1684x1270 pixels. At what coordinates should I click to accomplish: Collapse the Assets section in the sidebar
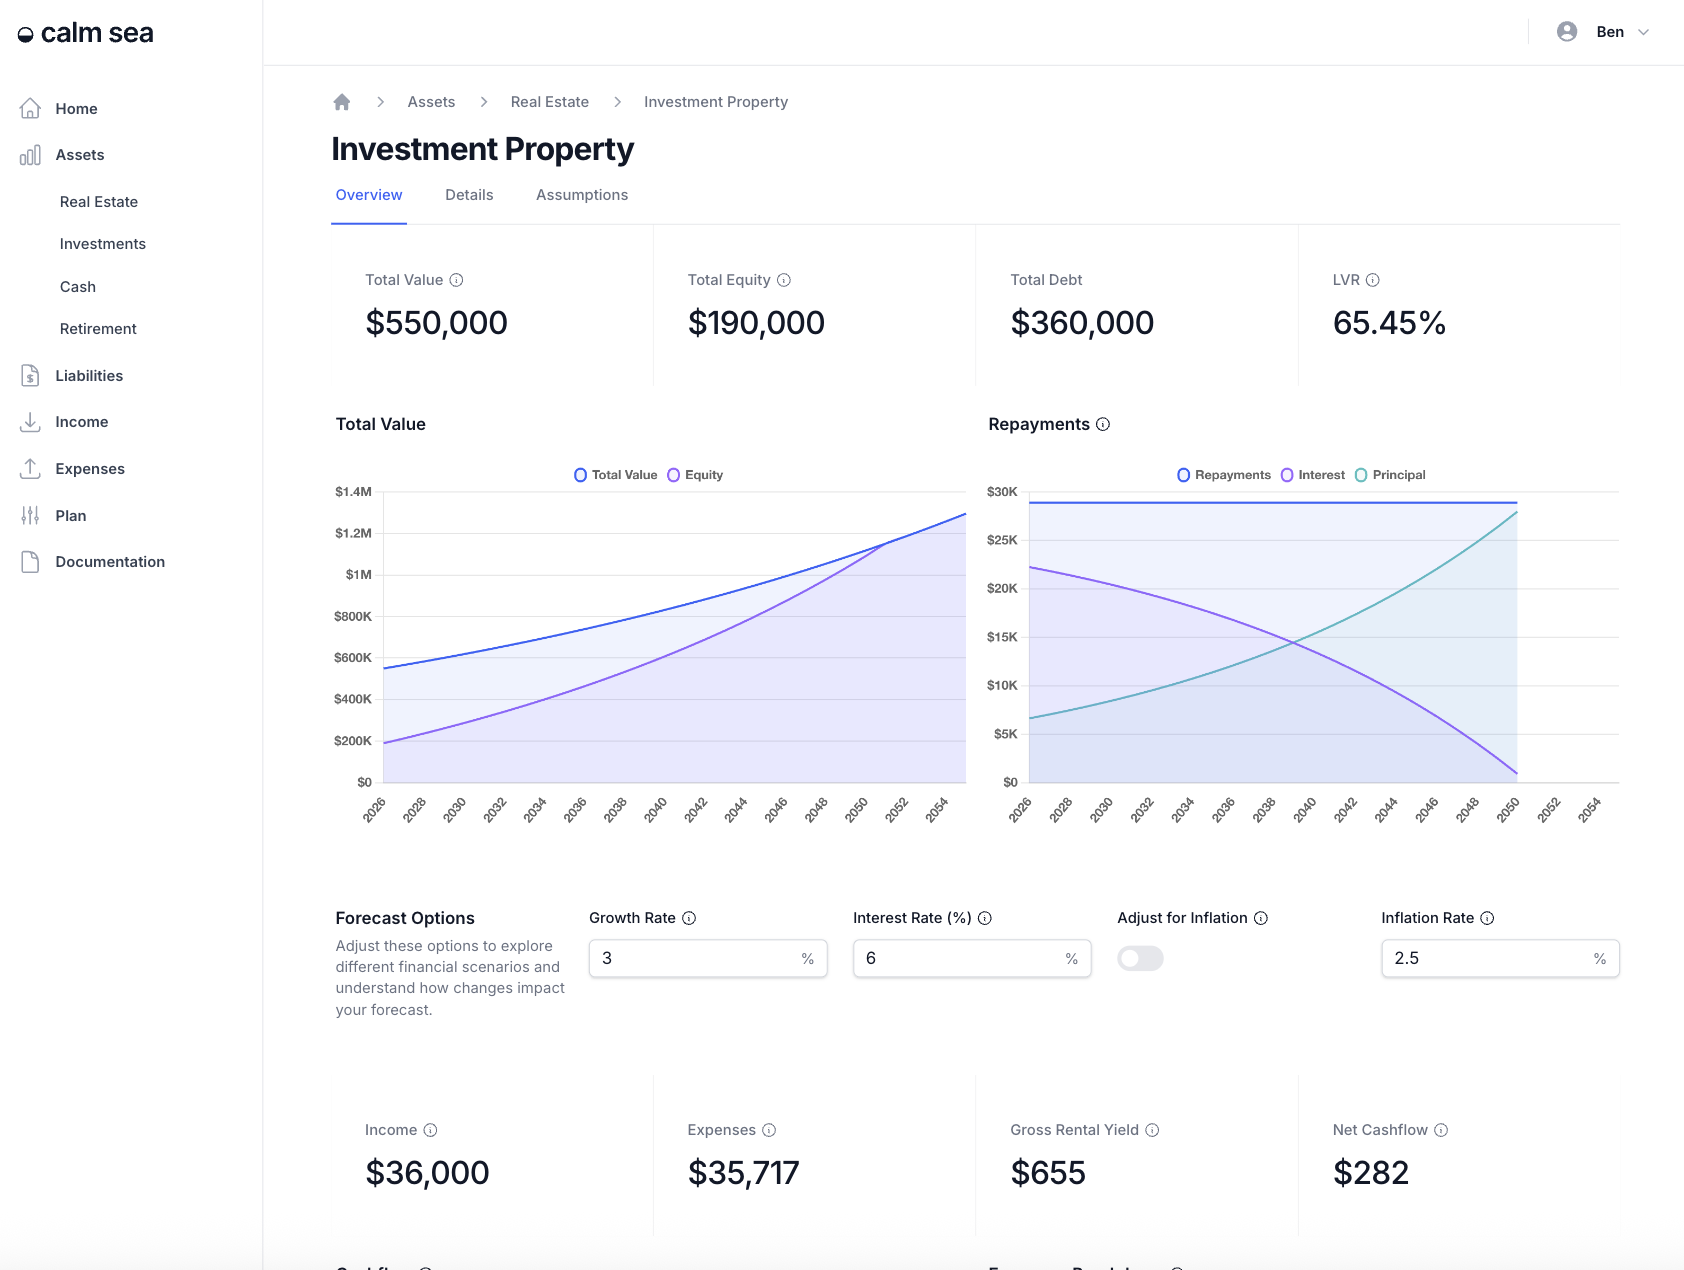pos(80,155)
